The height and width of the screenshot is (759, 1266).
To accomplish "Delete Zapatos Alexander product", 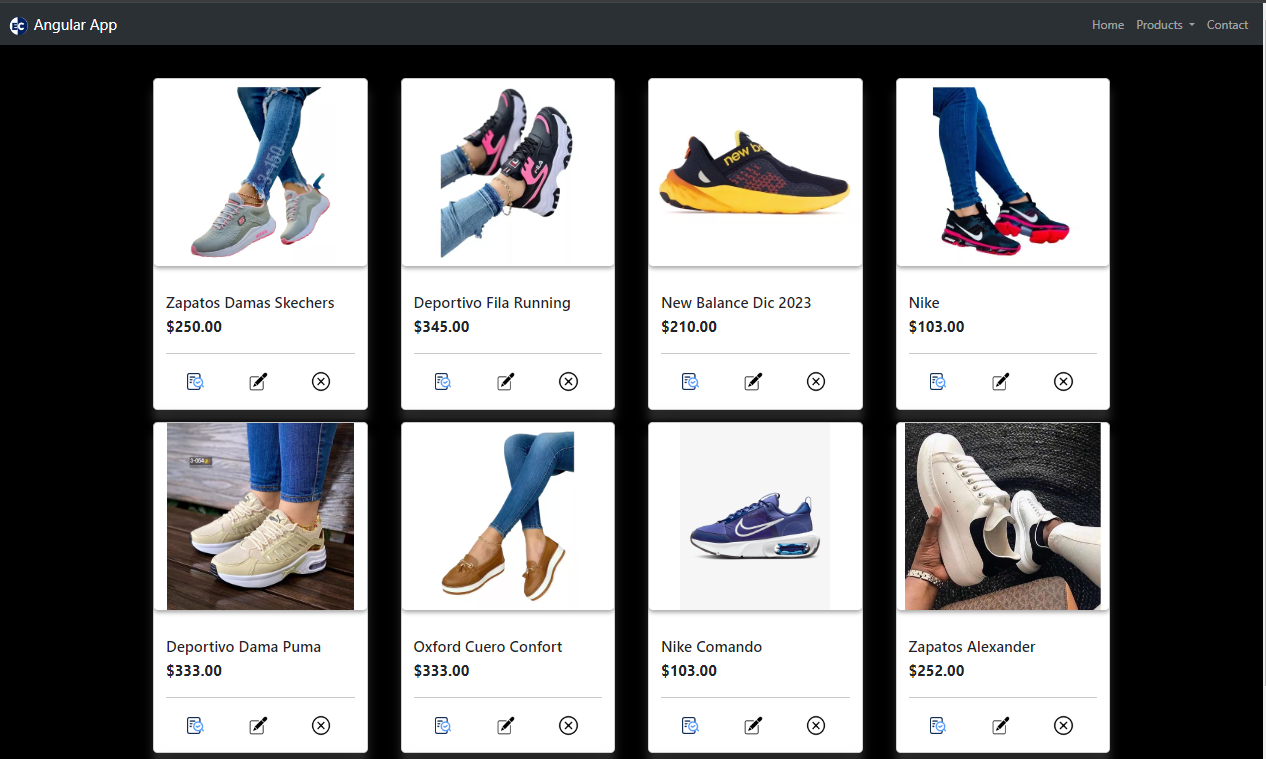I will (1063, 725).
